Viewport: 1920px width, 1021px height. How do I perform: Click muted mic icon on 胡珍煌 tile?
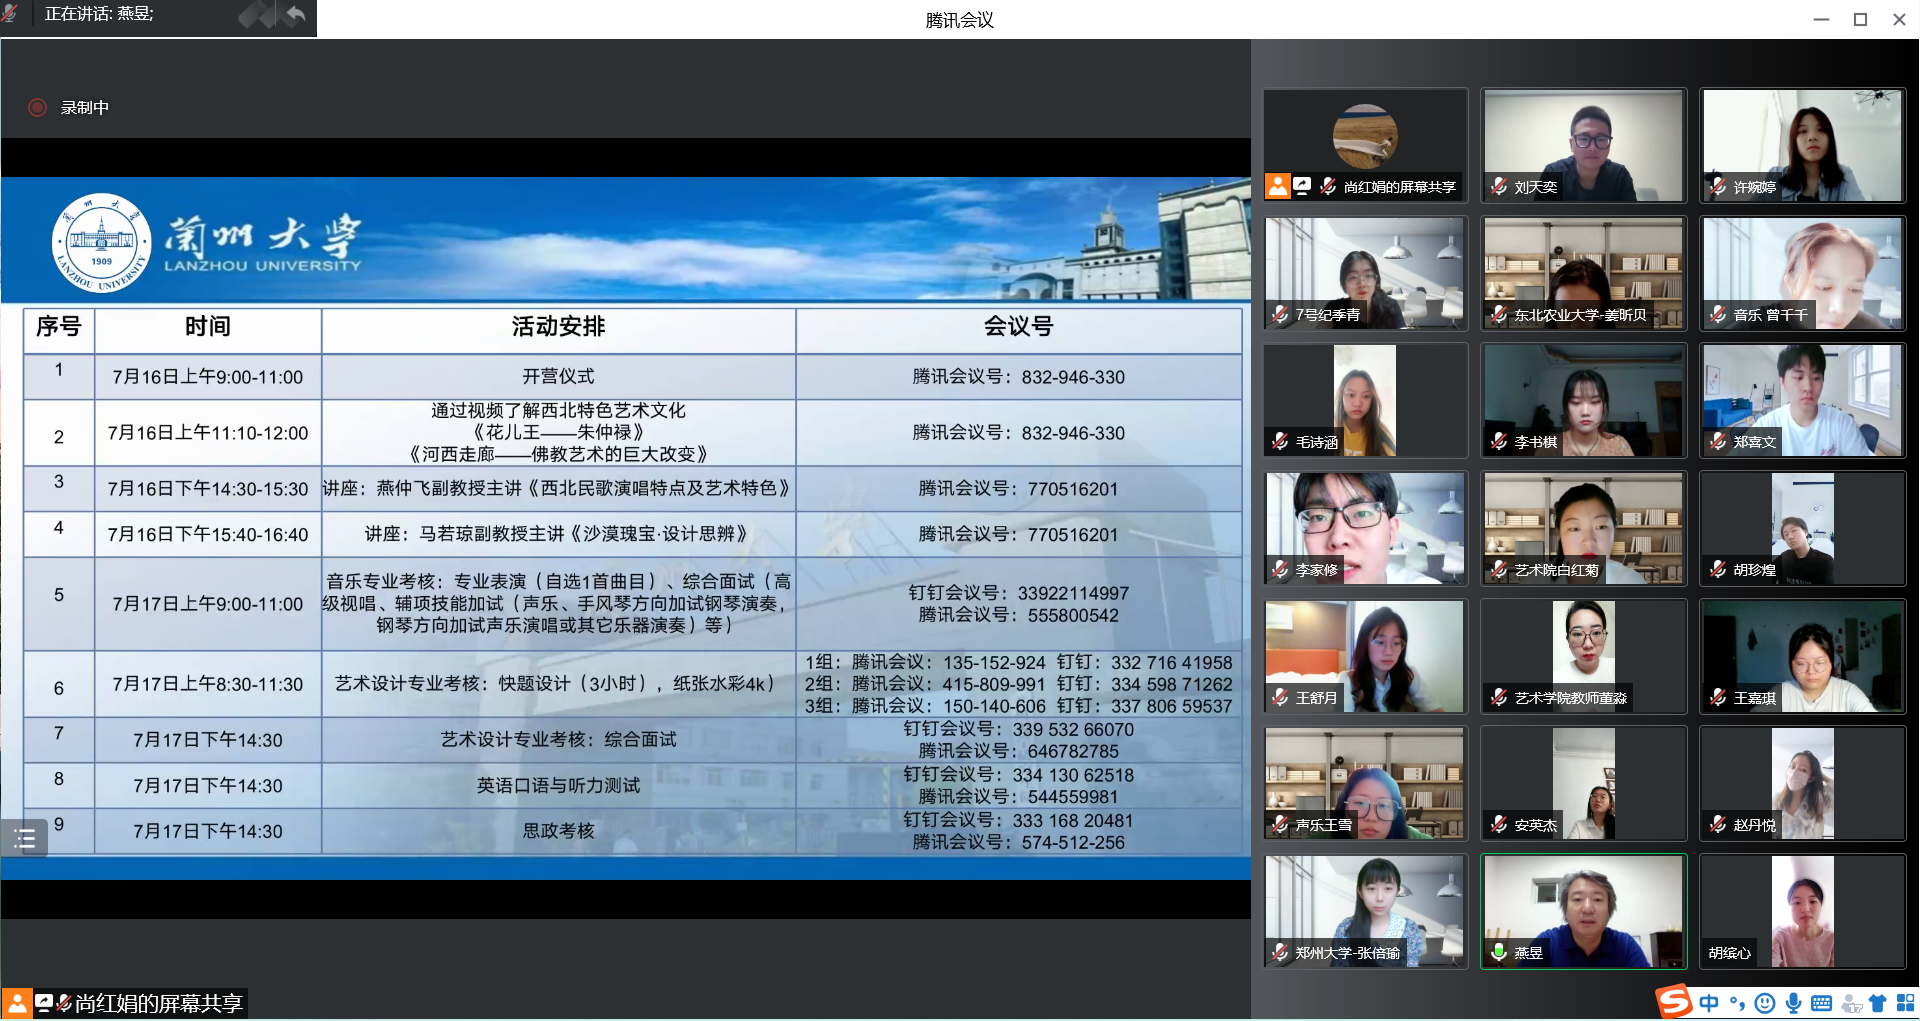tap(1717, 569)
